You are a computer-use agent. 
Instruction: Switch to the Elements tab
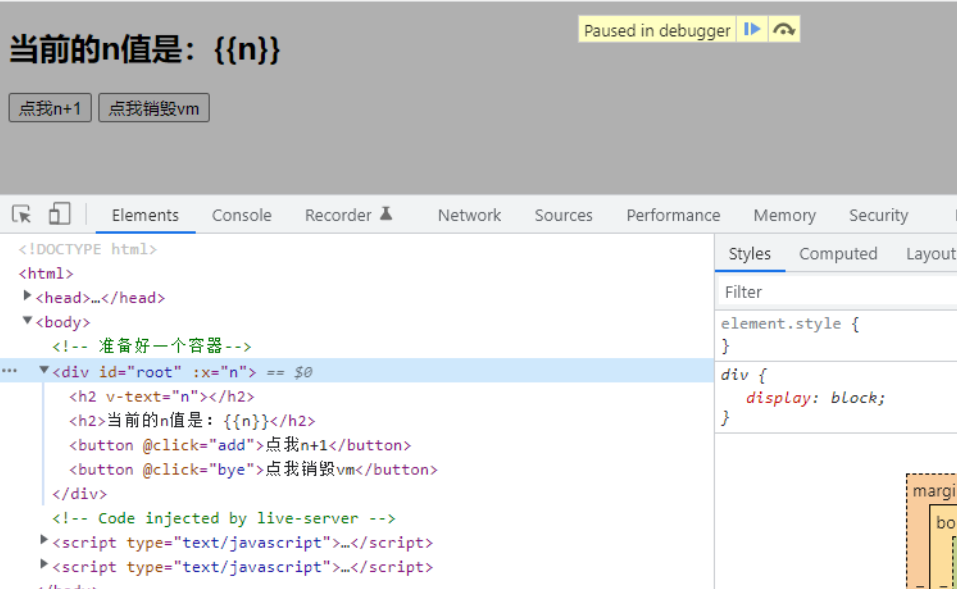coord(145,215)
